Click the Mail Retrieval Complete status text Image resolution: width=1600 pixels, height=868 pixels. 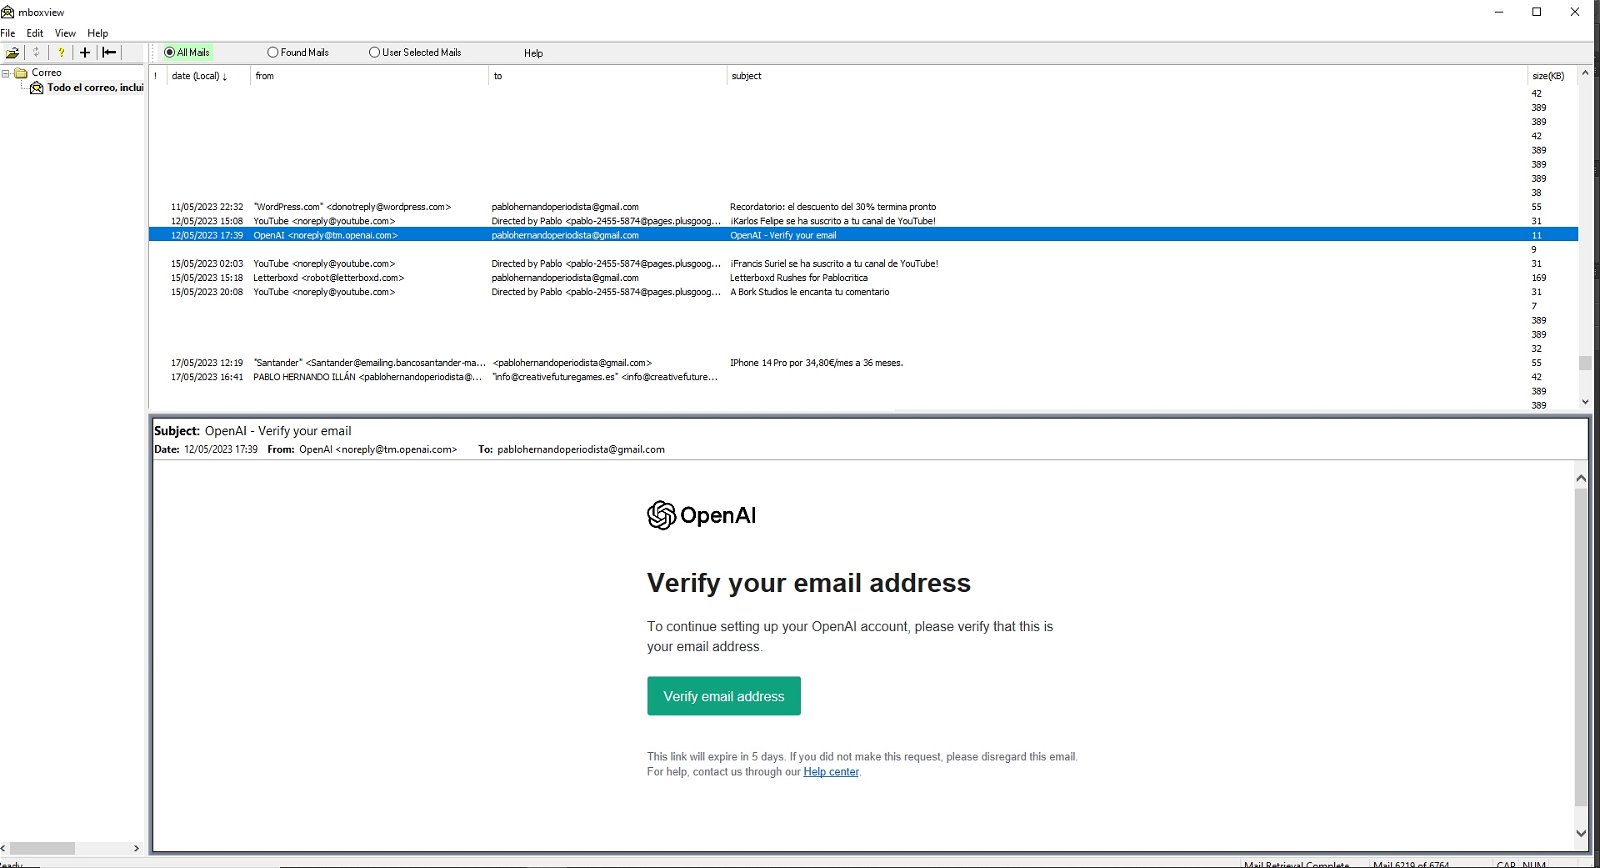[1297, 864]
